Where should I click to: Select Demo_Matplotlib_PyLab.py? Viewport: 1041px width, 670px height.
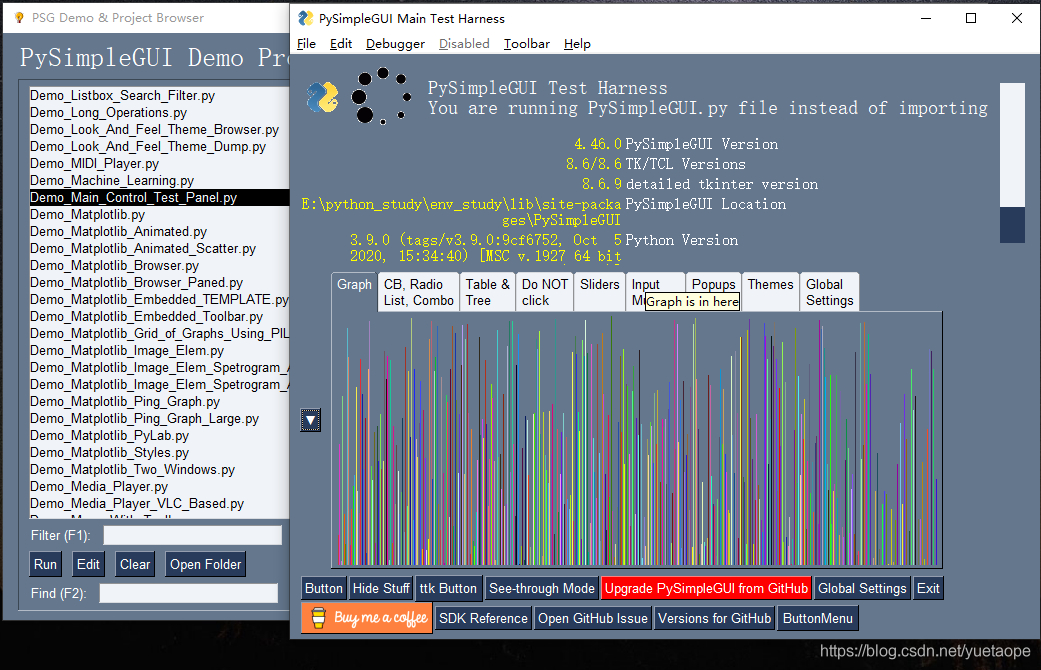[x=159, y=436]
